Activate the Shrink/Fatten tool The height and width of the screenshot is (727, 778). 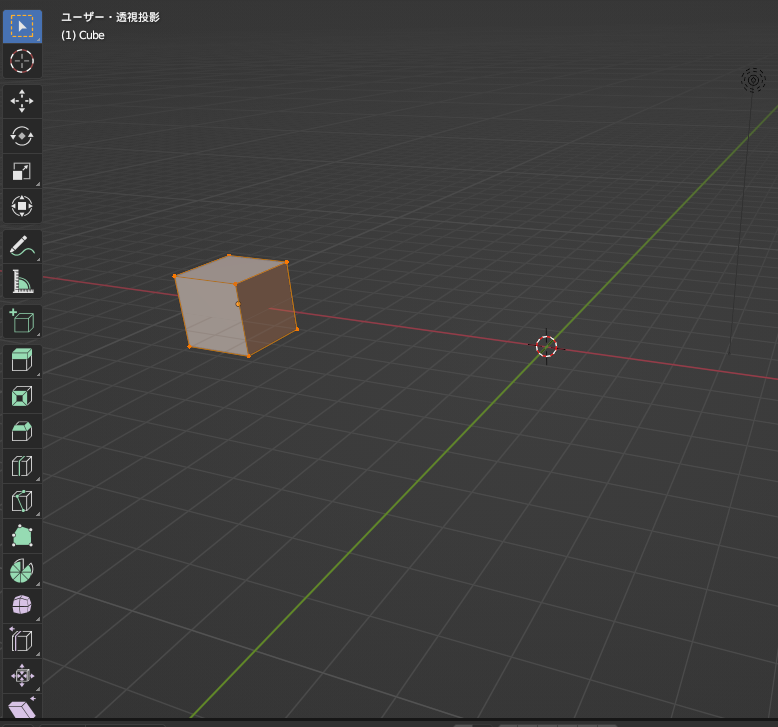click(x=22, y=676)
